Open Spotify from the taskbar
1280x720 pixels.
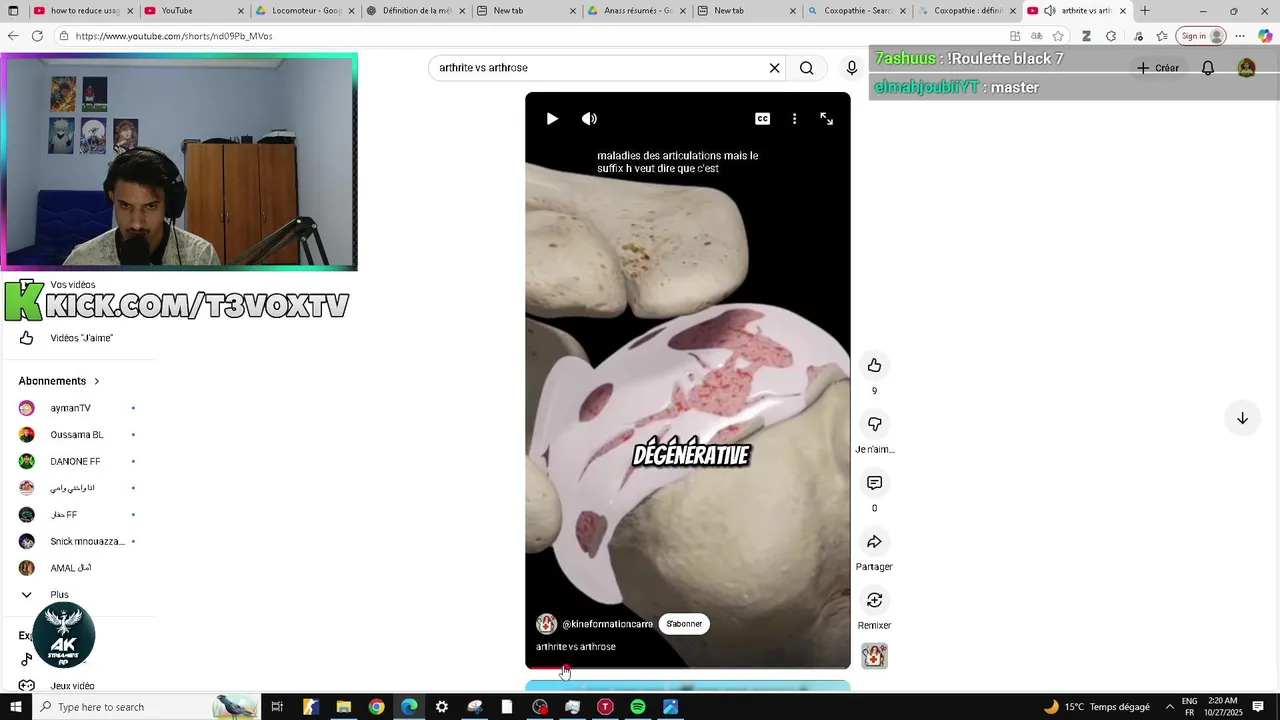[x=638, y=707]
